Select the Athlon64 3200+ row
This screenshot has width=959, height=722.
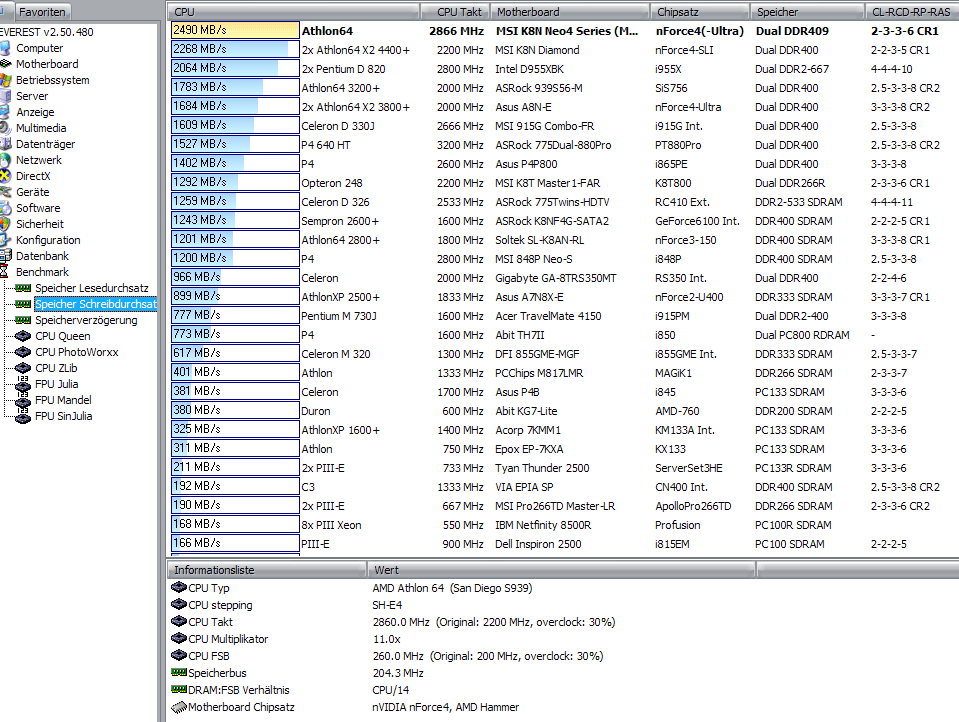(563, 88)
